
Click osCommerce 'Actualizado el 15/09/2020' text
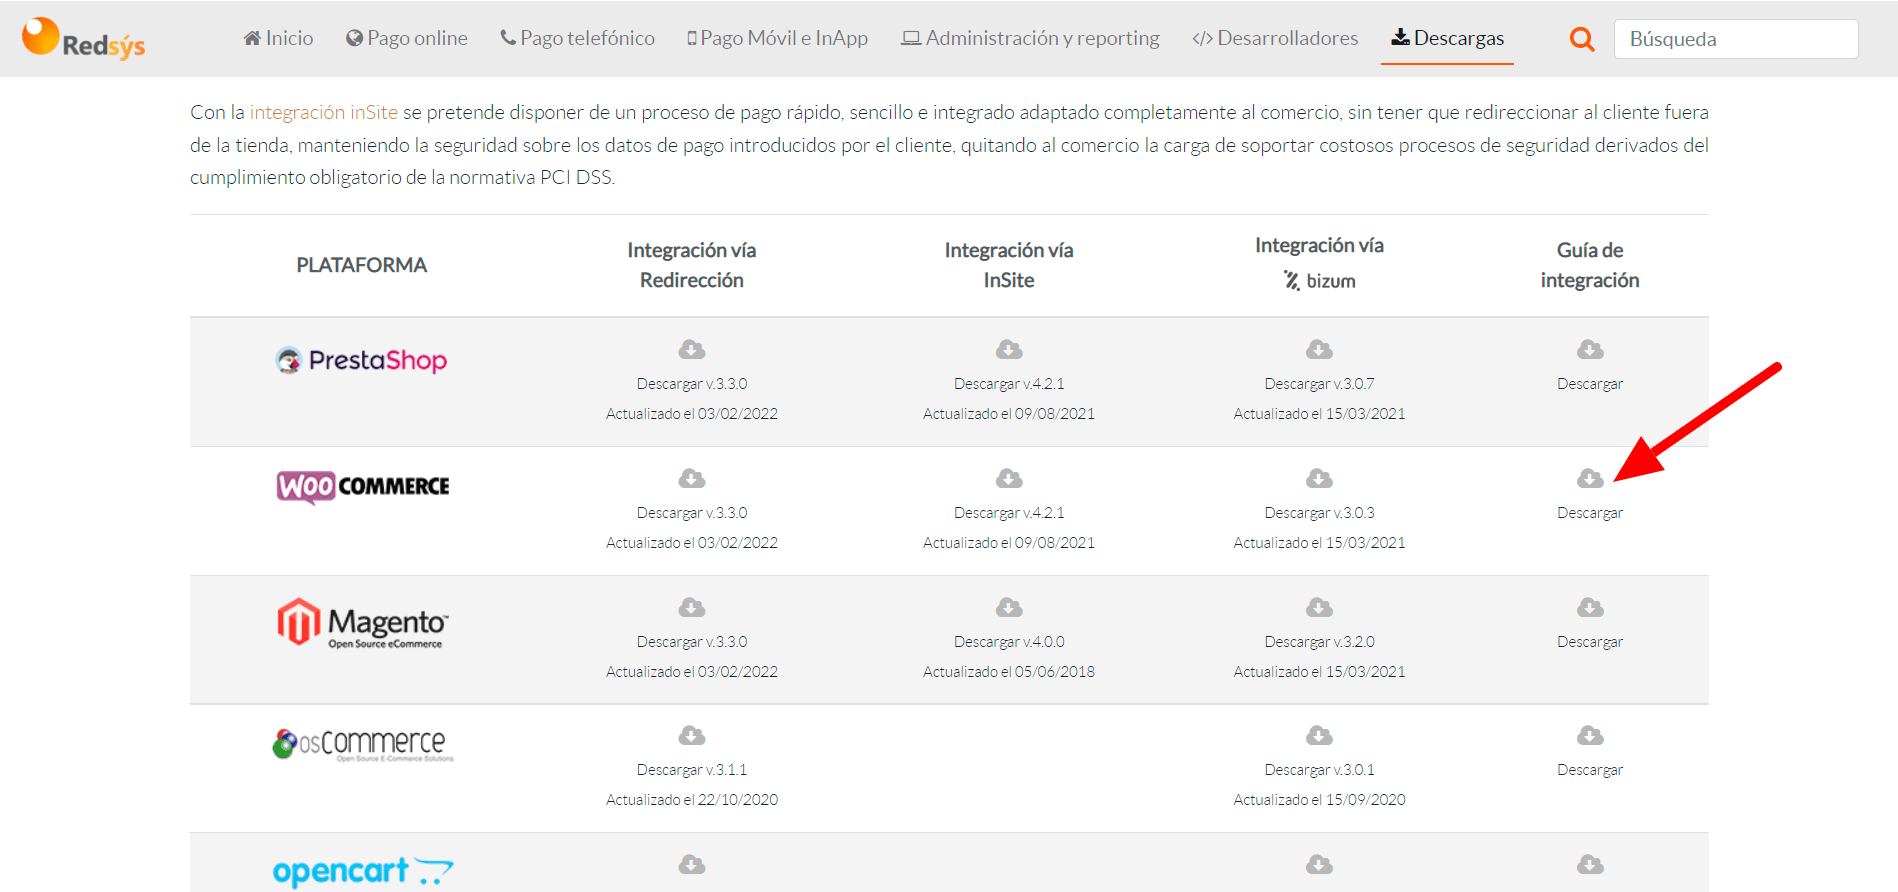[1319, 800]
